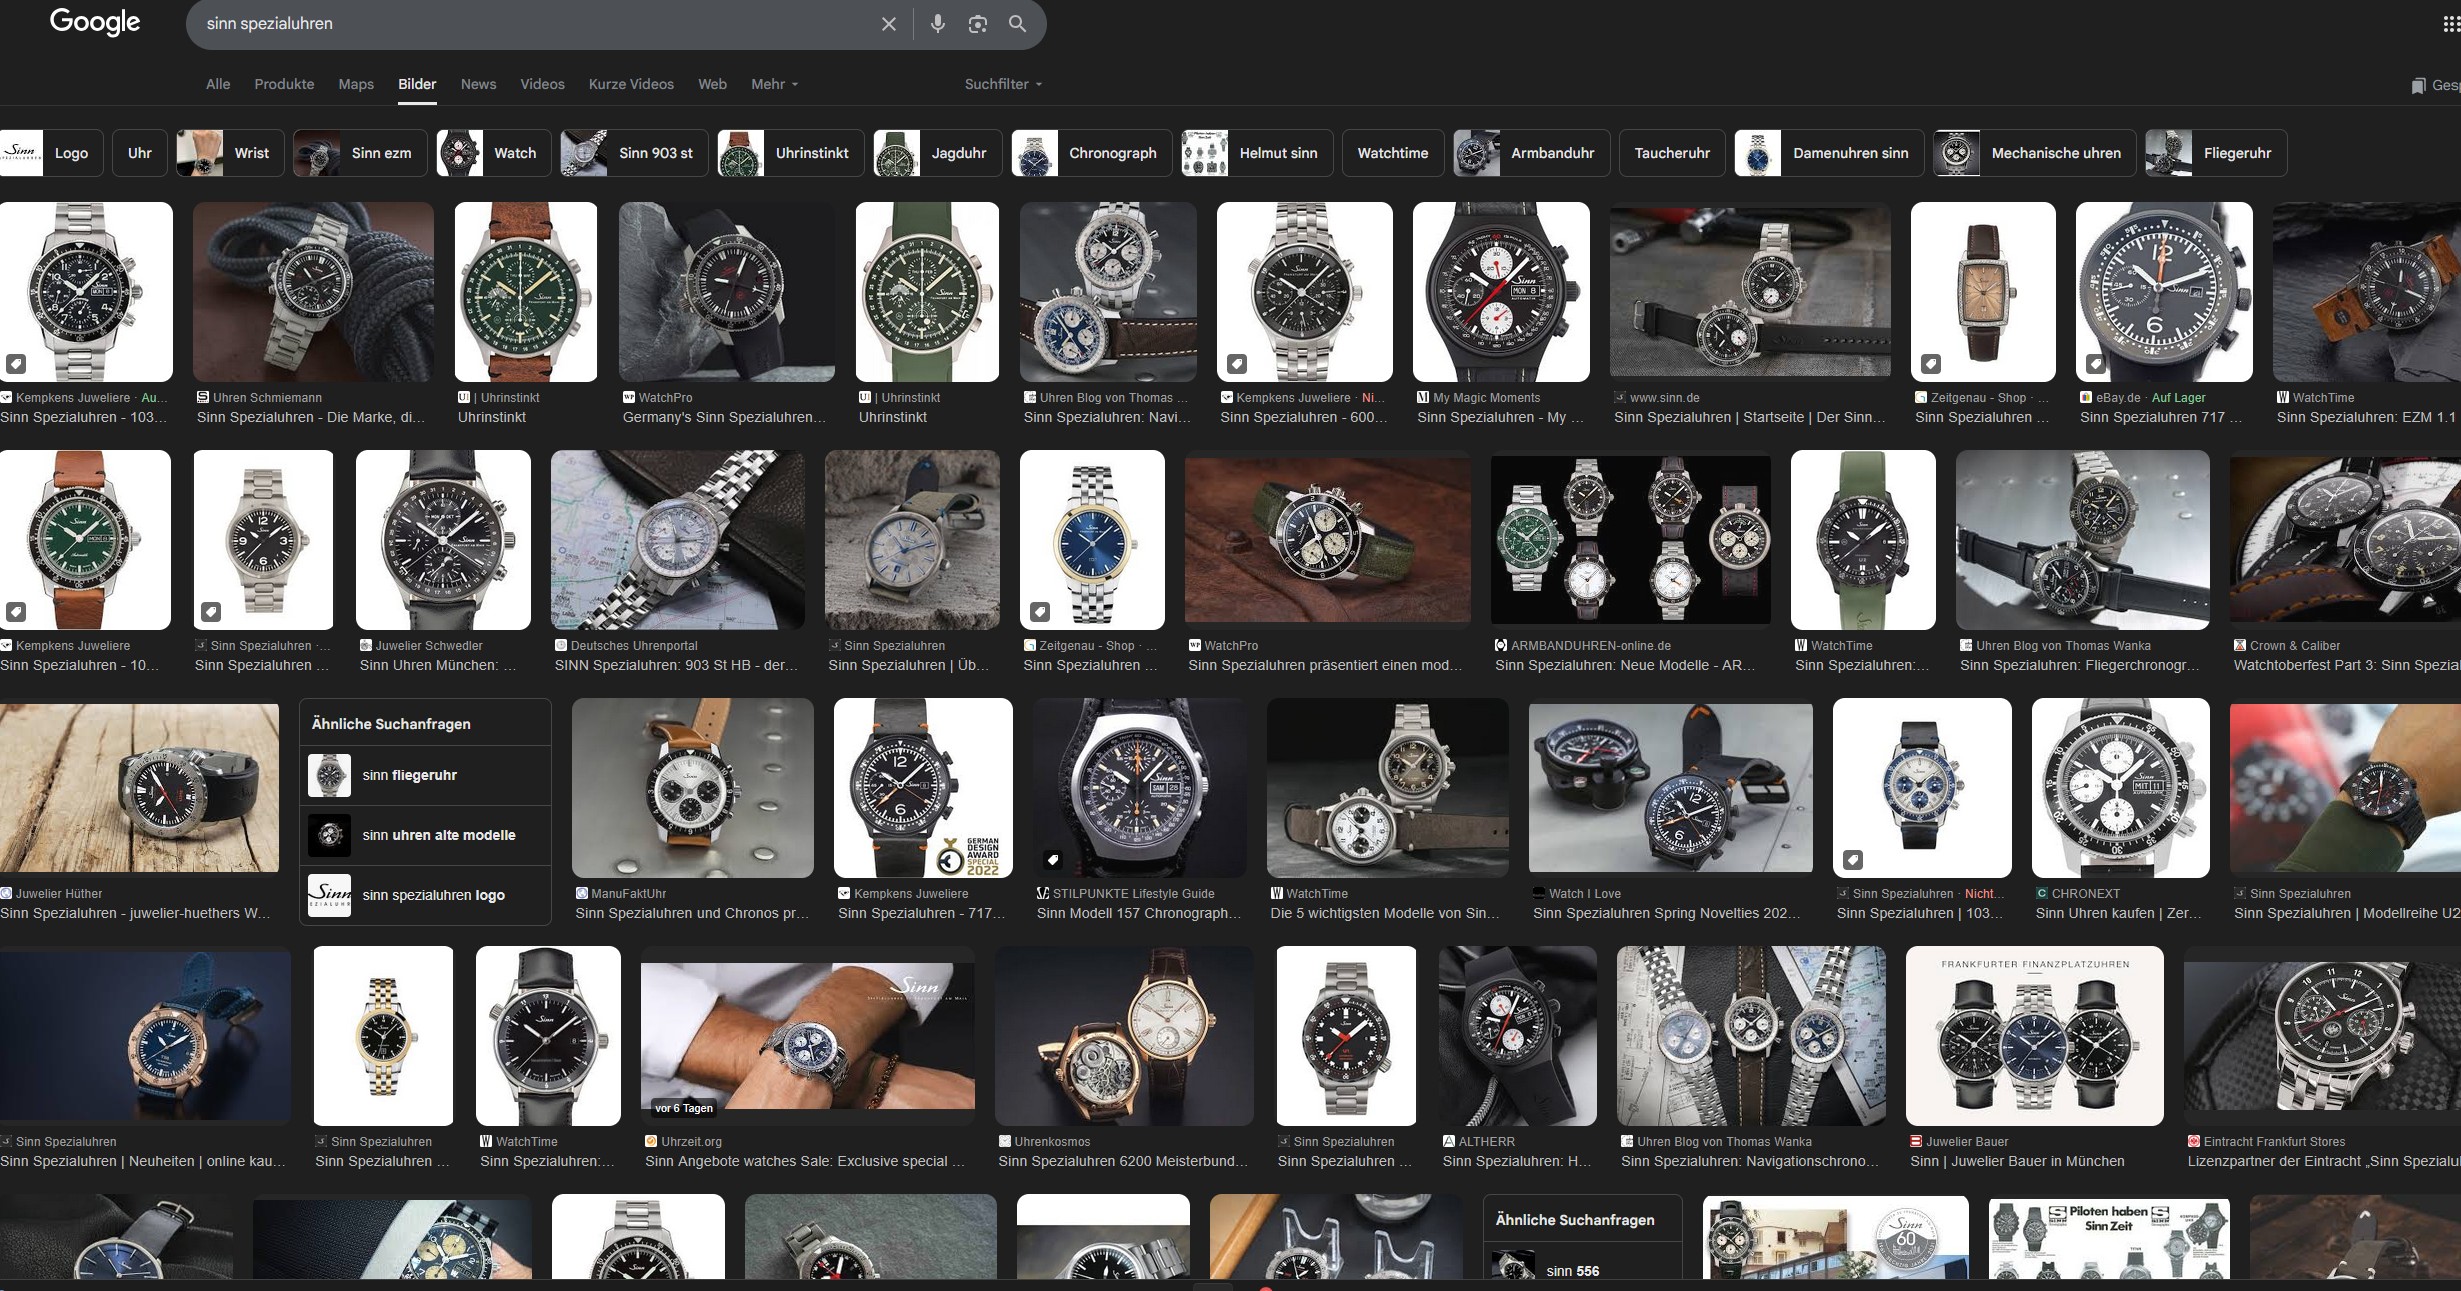The image size is (2461, 1291).
Task: Select the Chronograph filter chip
Action: (x=1091, y=153)
